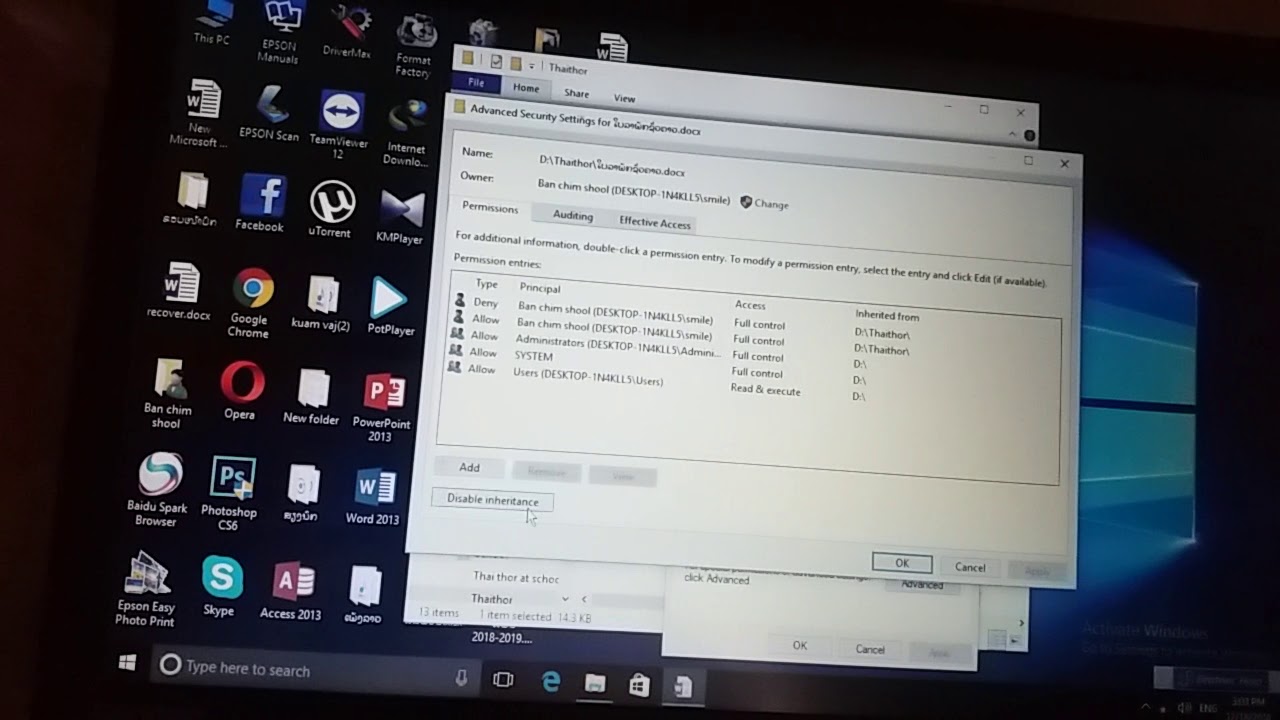Open Task View on the taskbar
Viewport: 1280px width, 720px height.
click(x=503, y=680)
